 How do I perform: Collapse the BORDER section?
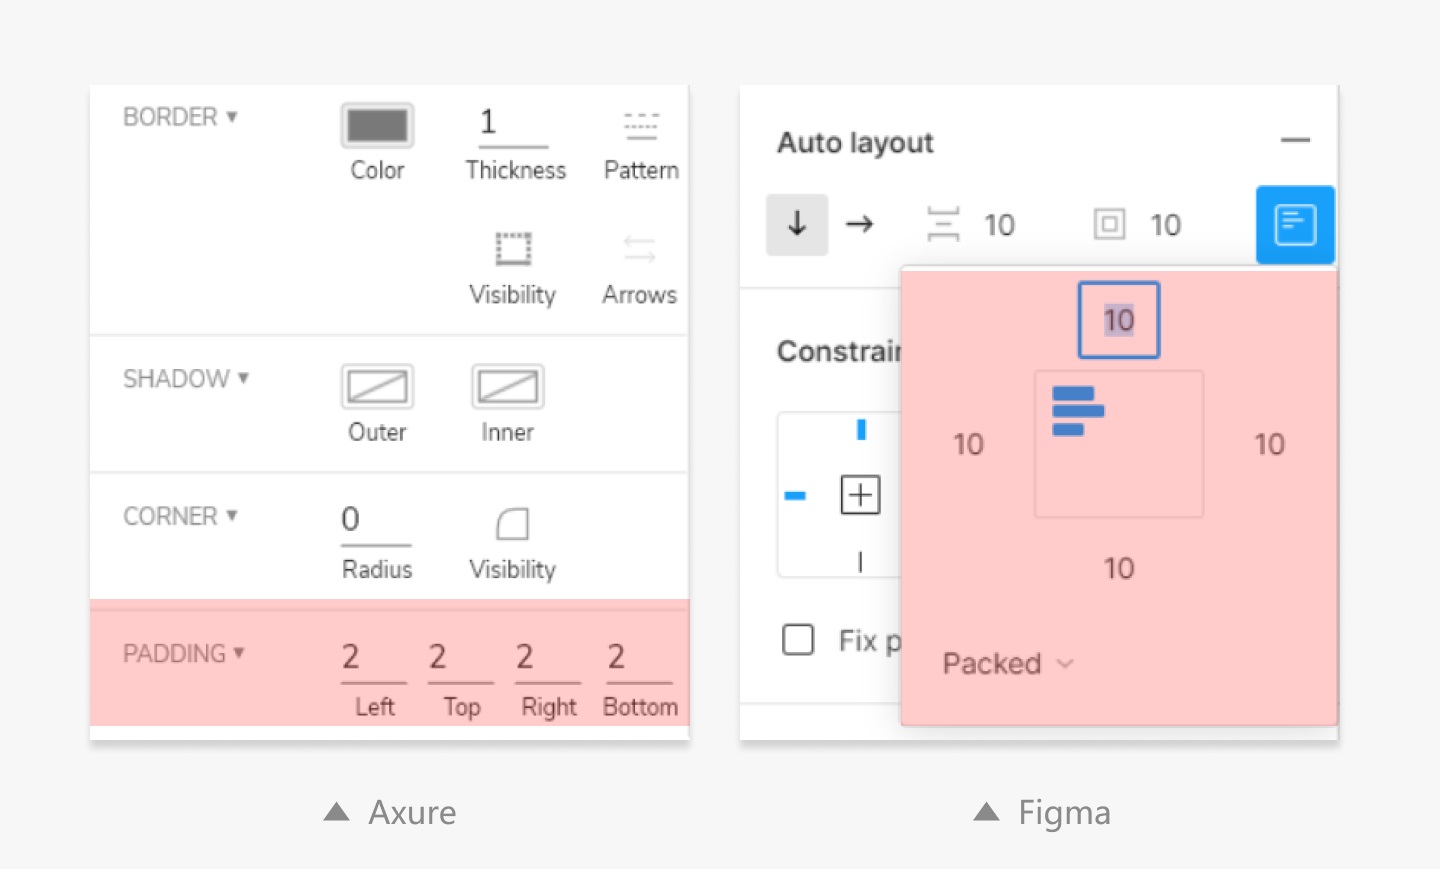coord(181,117)
